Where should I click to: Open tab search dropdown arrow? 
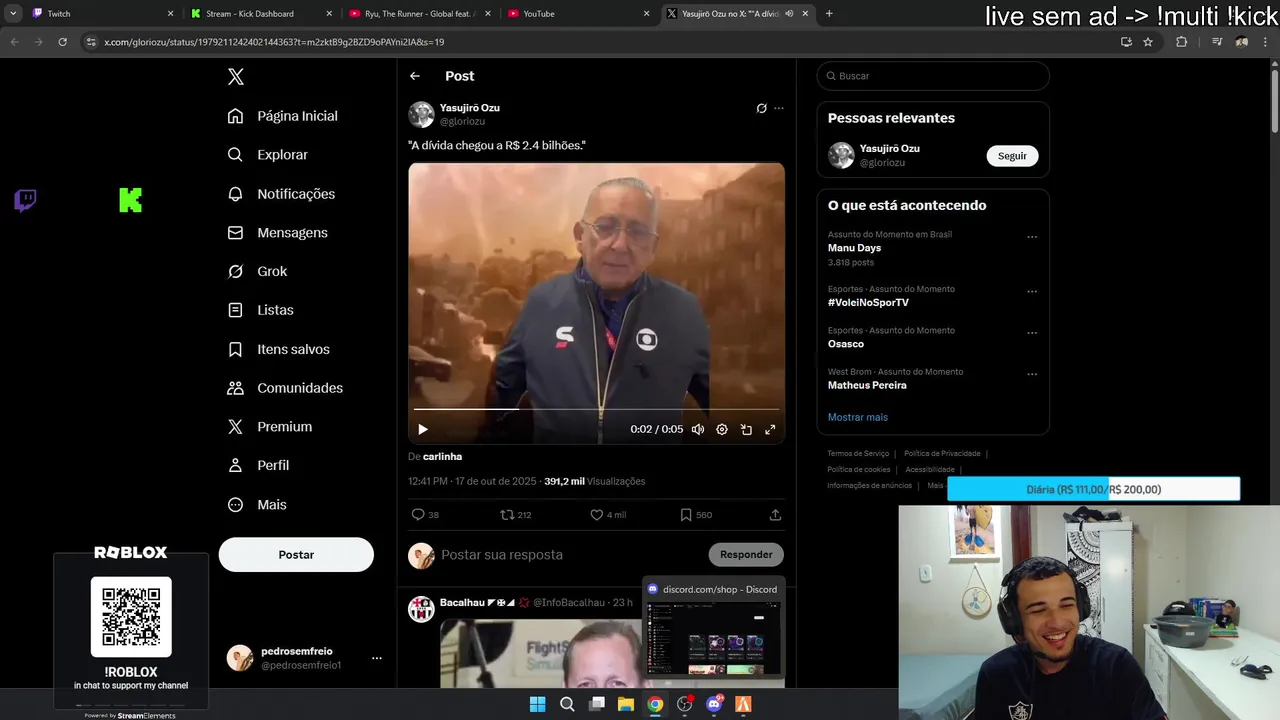click(13, 14)
